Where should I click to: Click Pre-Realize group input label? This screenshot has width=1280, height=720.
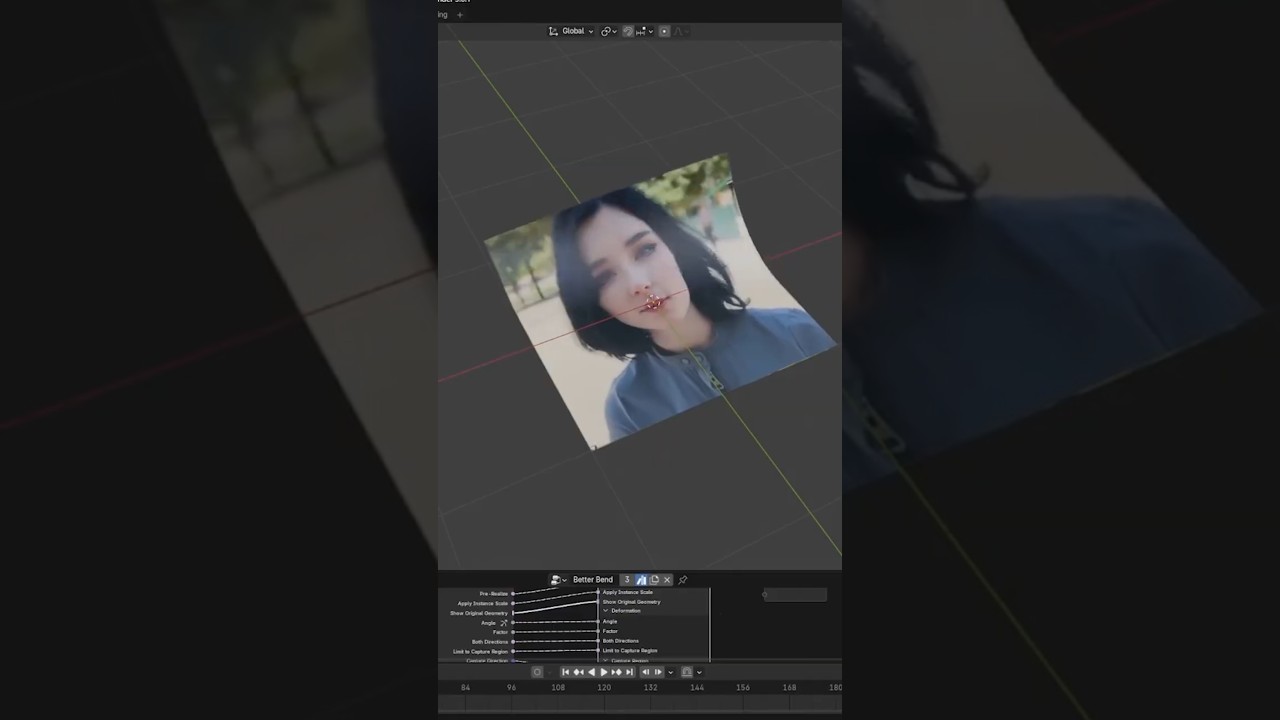[494, 594]
